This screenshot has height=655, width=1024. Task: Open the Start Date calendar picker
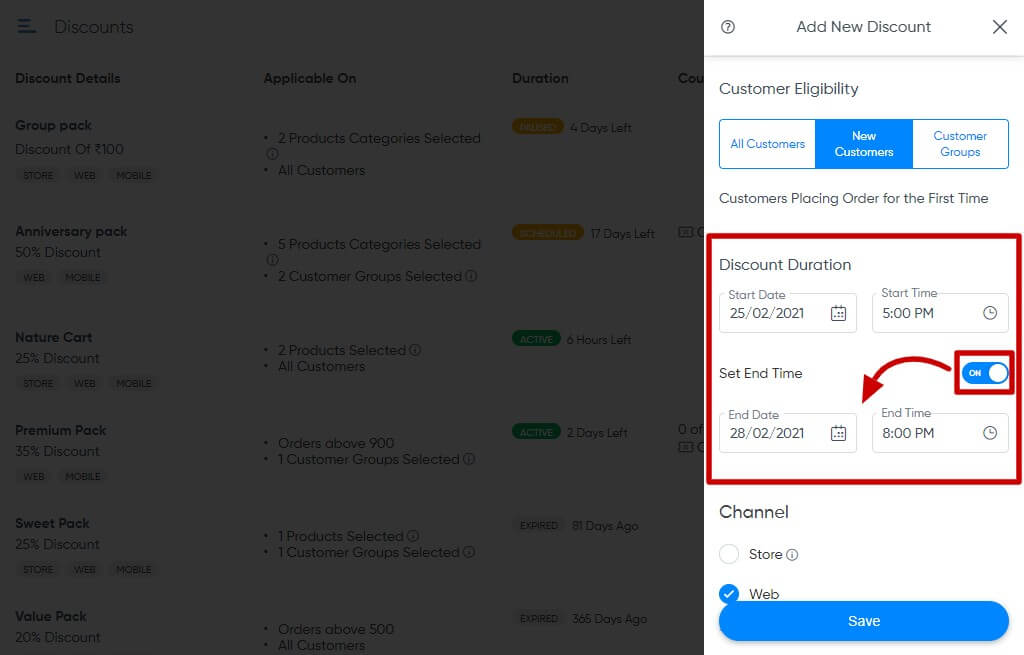point(838,313)
